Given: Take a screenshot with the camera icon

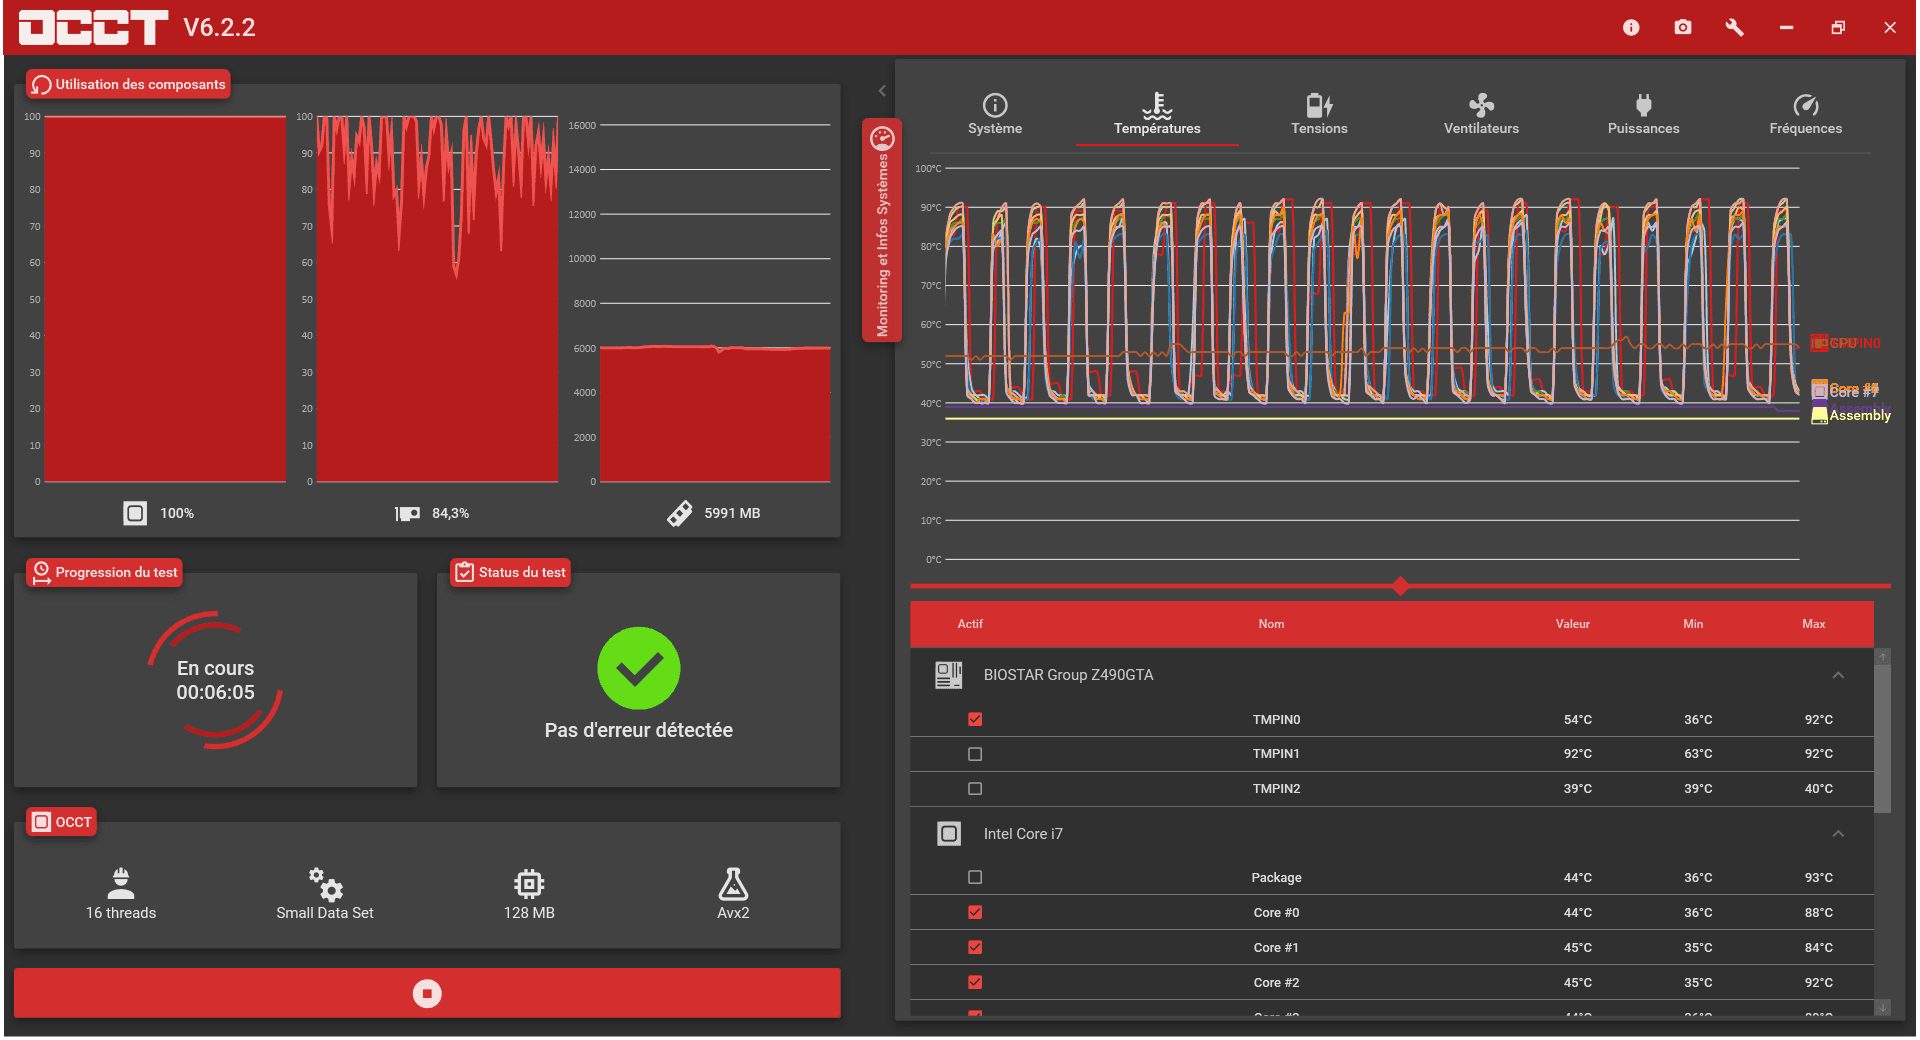Looking at the screenshot, I should [x=1683, y=28].
